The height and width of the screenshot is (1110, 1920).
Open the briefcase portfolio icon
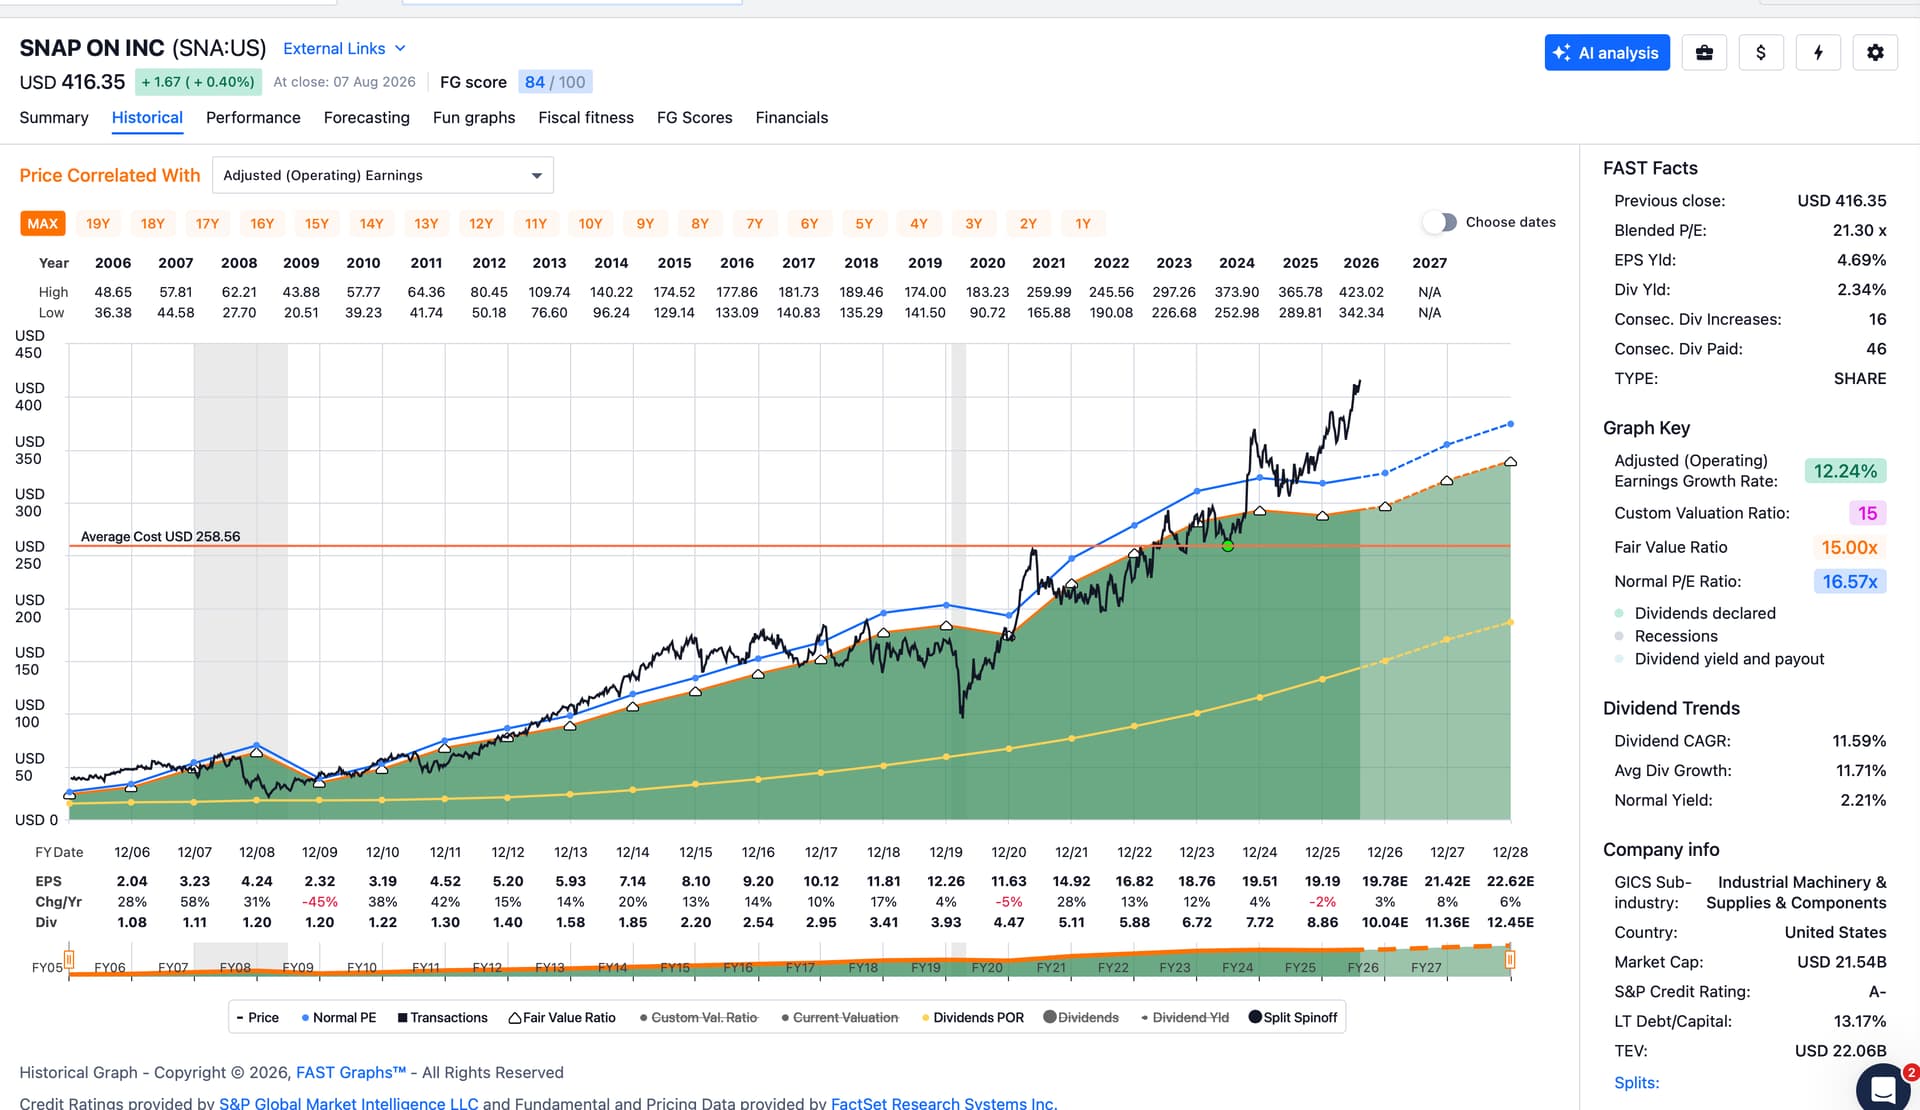point(1704,53)
